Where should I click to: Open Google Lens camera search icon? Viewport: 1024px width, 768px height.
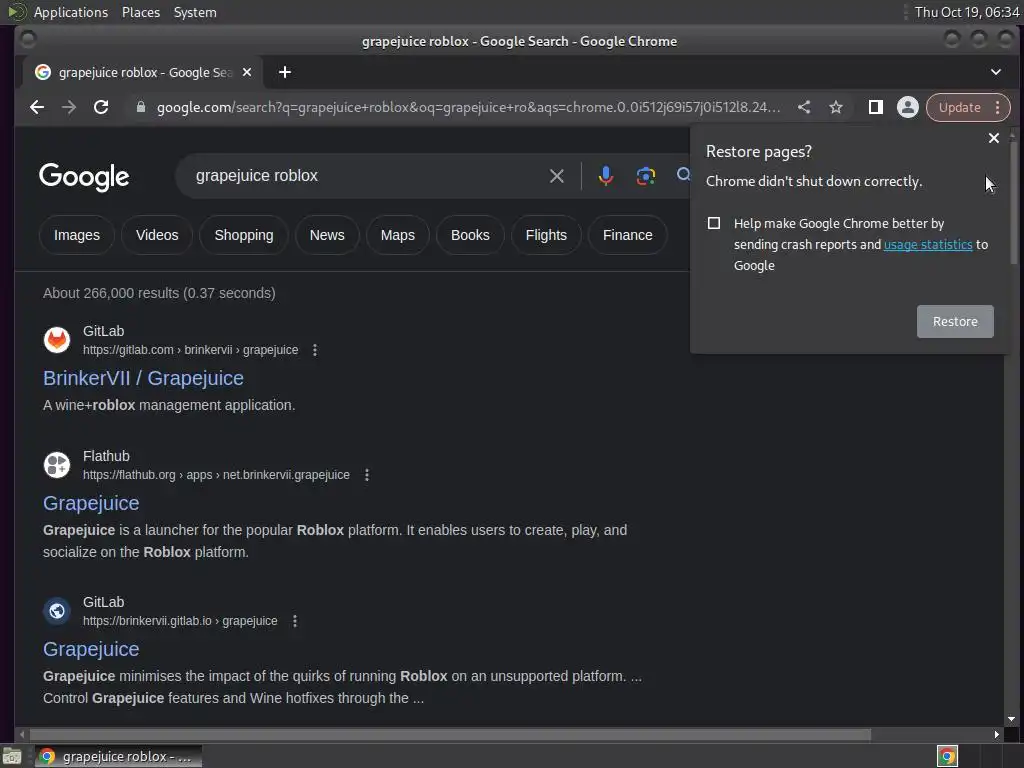645,176
